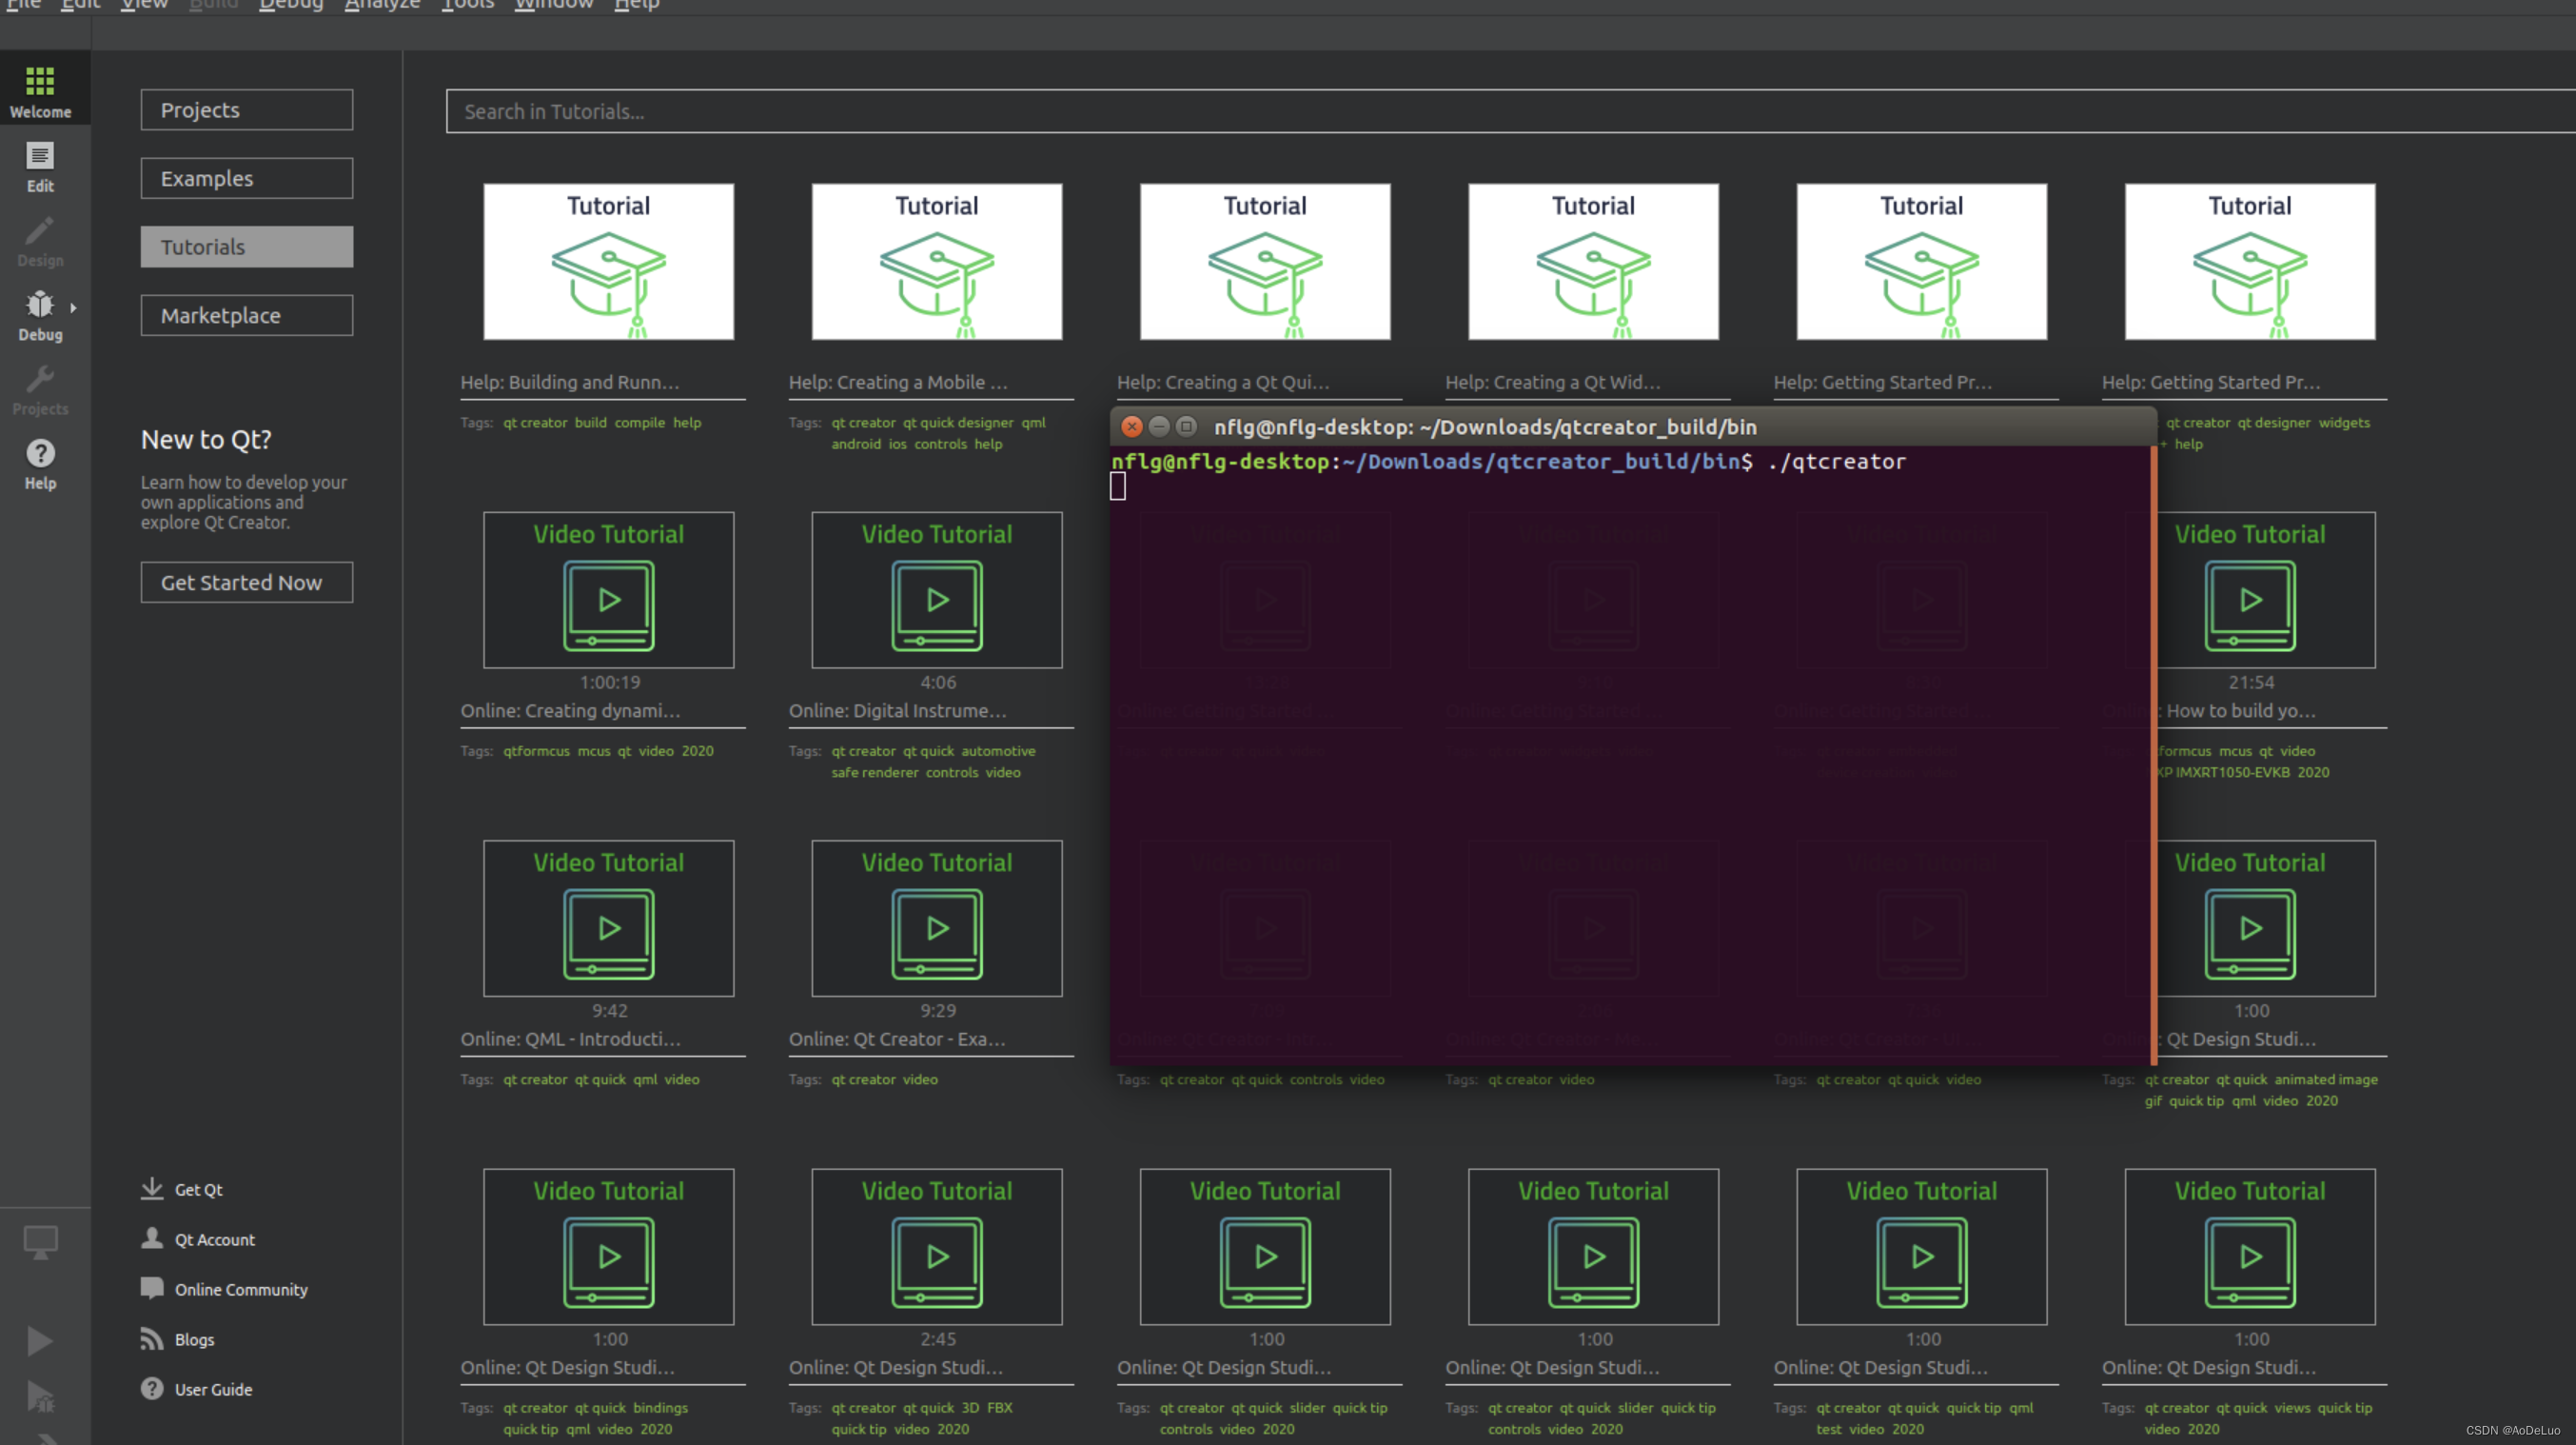The height and width of the screenshot is (1445, 2576).
Task: Click the Get Started Now button
Action: point(246,582)
